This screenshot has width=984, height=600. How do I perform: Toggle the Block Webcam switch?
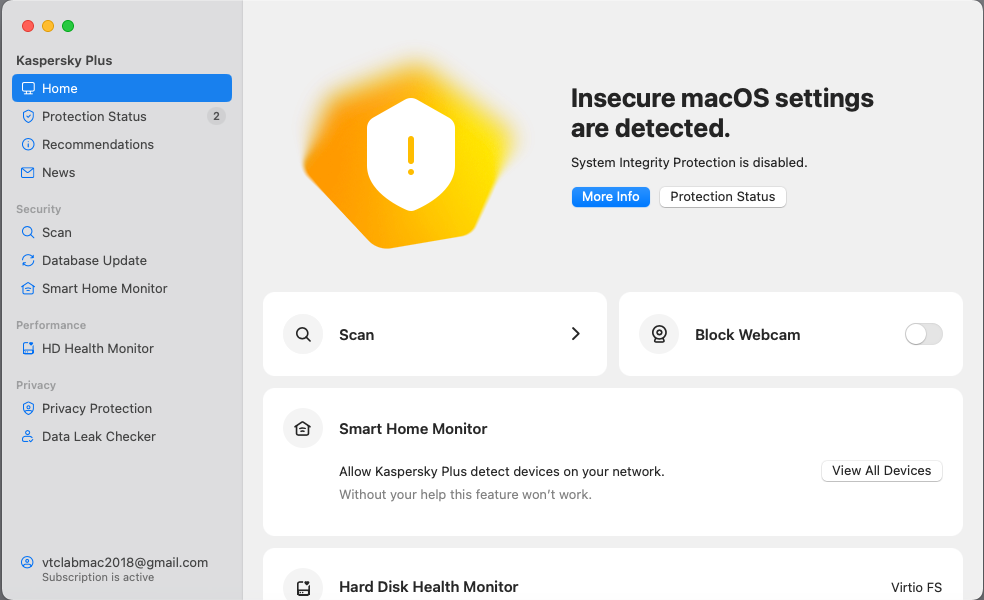click(x=923, y=334)
